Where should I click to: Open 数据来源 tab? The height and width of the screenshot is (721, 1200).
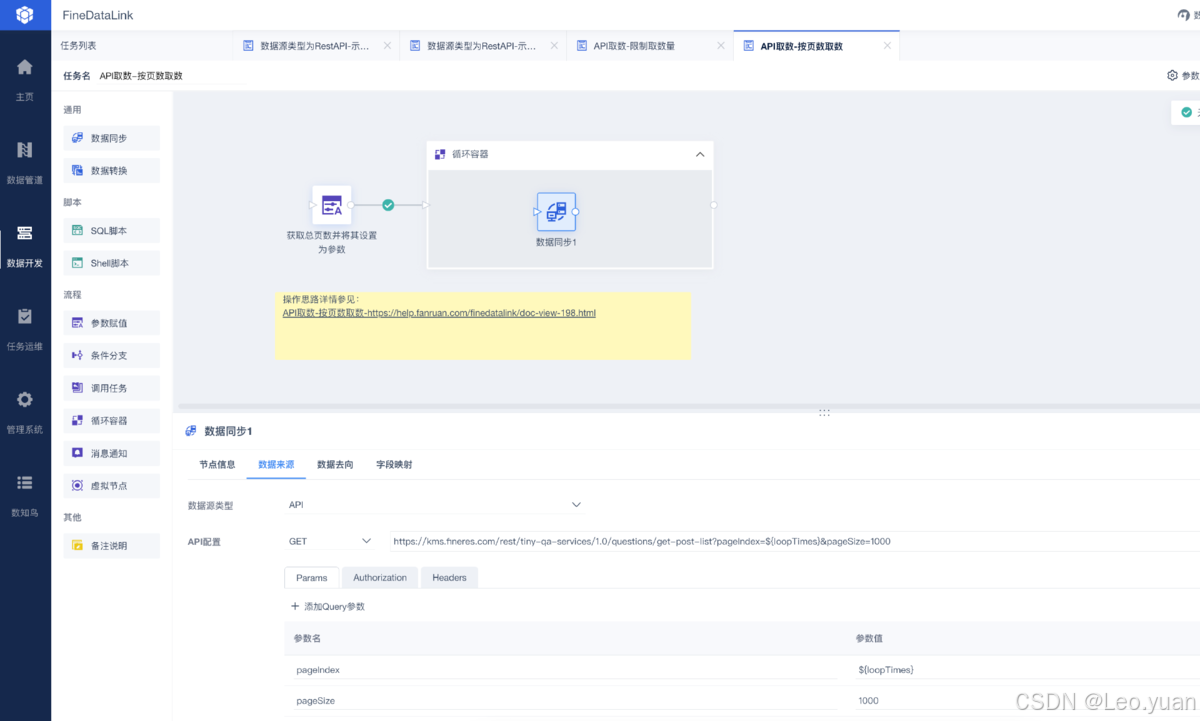276,465
